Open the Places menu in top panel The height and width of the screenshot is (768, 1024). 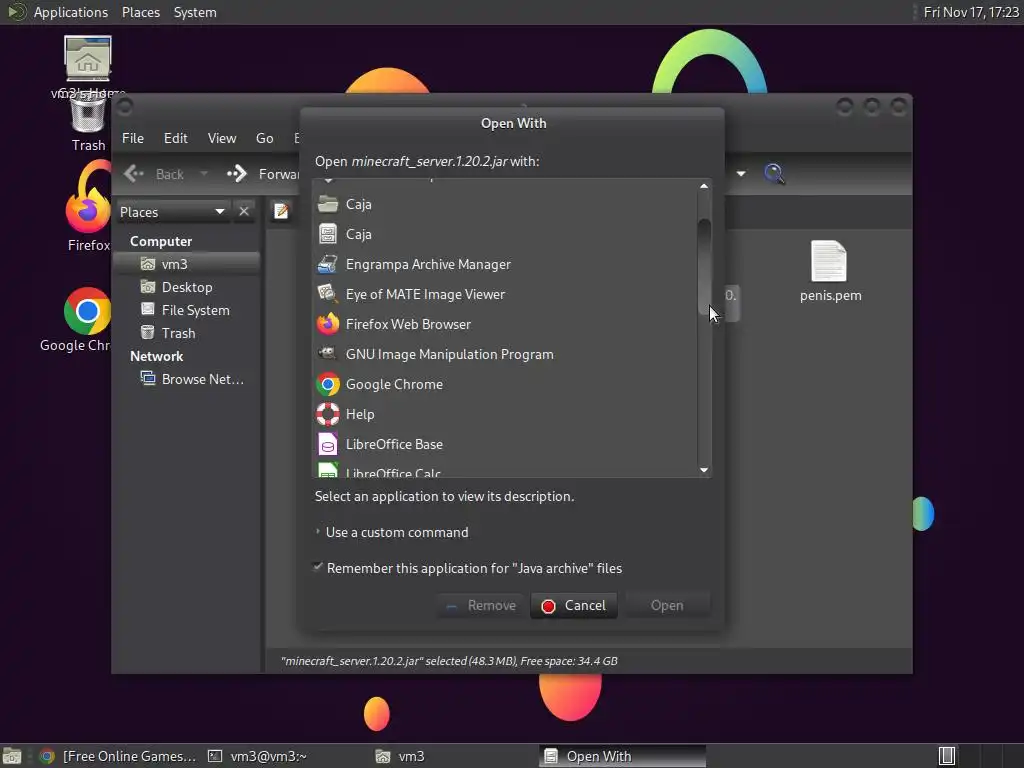(140, 12)
